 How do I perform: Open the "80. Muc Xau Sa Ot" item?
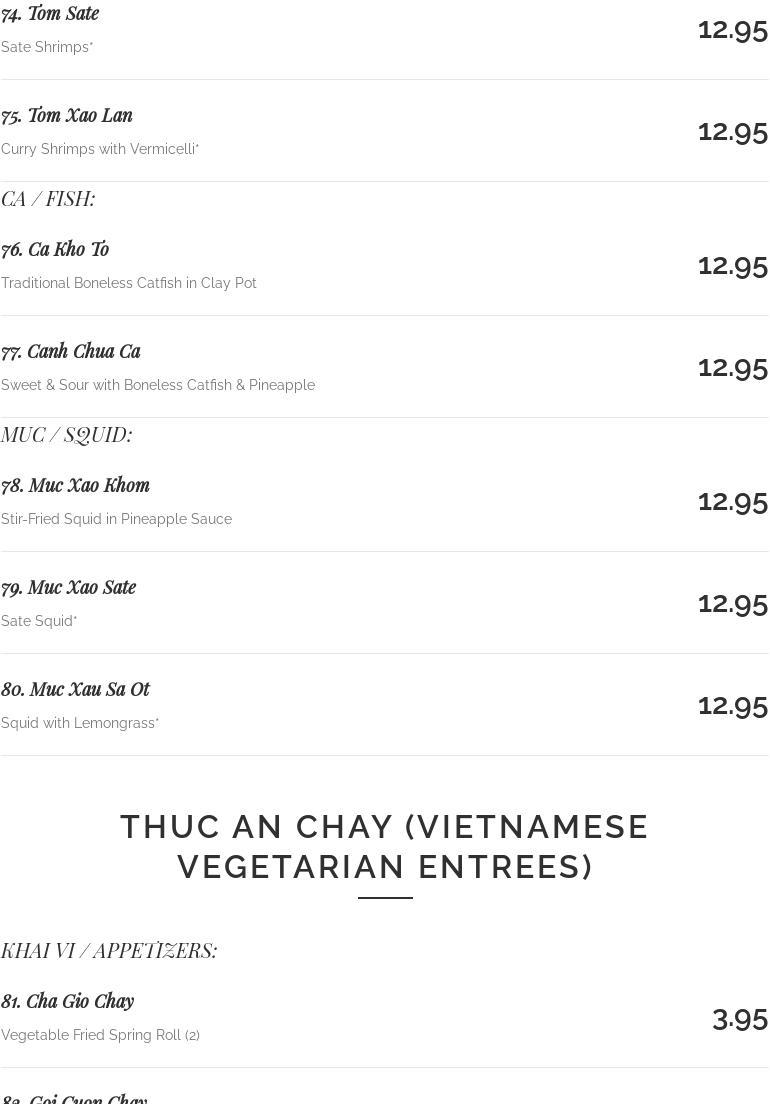[75, 689]
